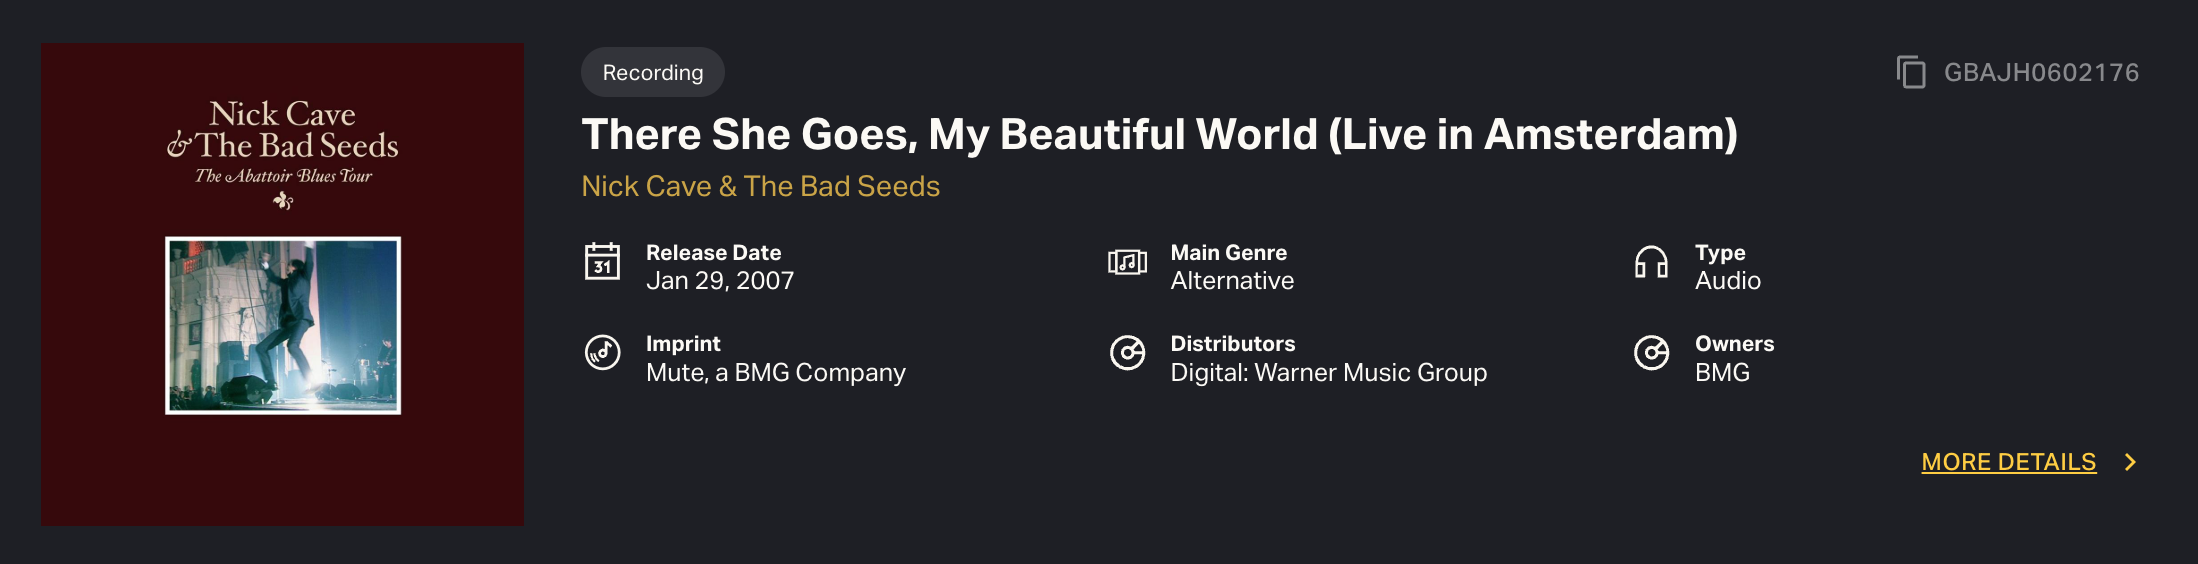Click the Audio type value

[1727, 281]
